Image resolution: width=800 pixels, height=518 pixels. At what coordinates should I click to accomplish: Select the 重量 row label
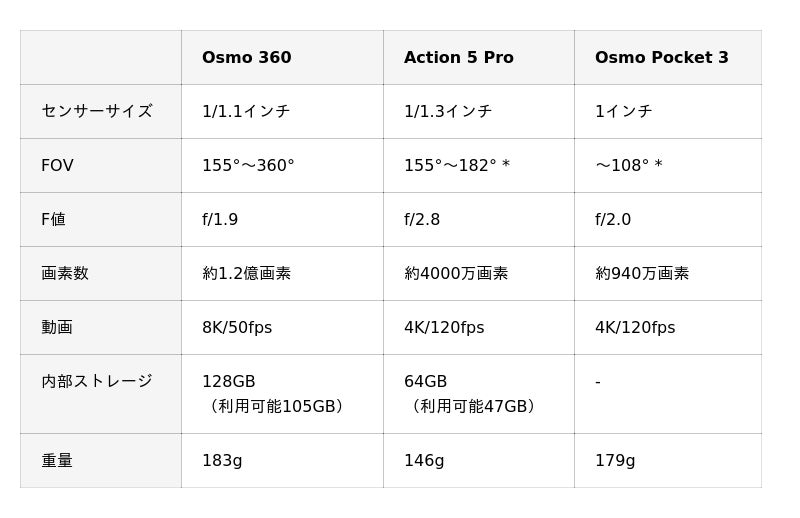coord(57,461)
